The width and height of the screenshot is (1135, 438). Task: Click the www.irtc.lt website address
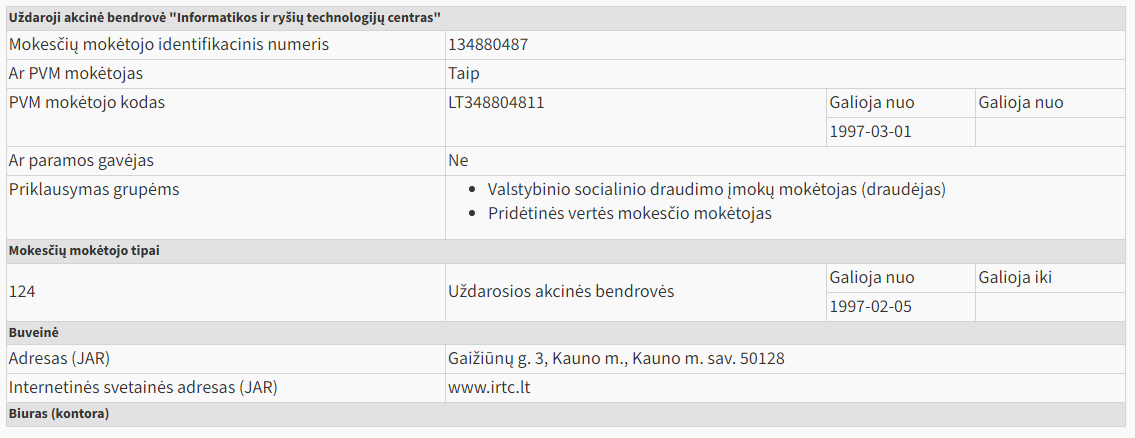pyautogui.click(x=489, y=387)
